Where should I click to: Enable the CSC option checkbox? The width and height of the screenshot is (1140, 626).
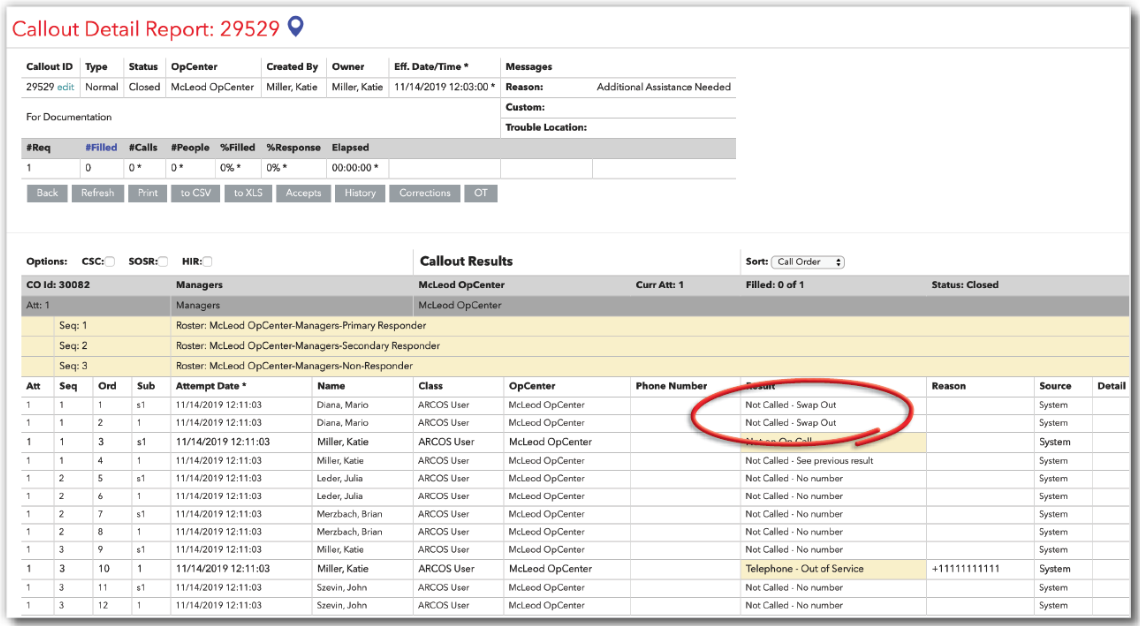110,262
